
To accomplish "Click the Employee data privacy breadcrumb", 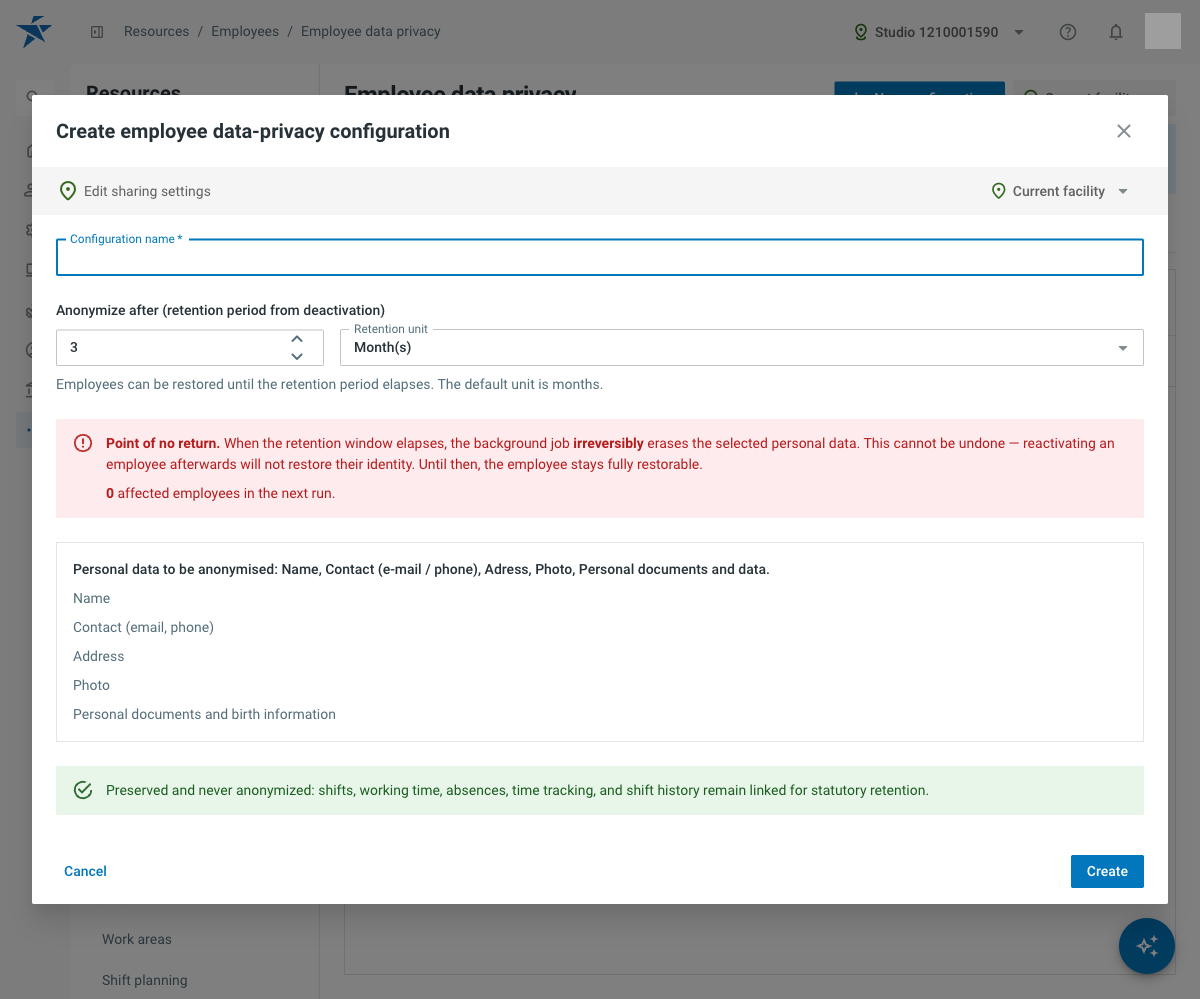I will (x=371, y=31).
